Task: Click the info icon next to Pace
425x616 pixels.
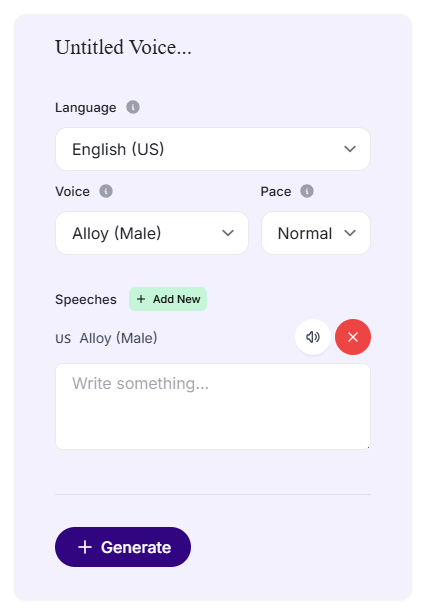Action: (x=307, y=191)
